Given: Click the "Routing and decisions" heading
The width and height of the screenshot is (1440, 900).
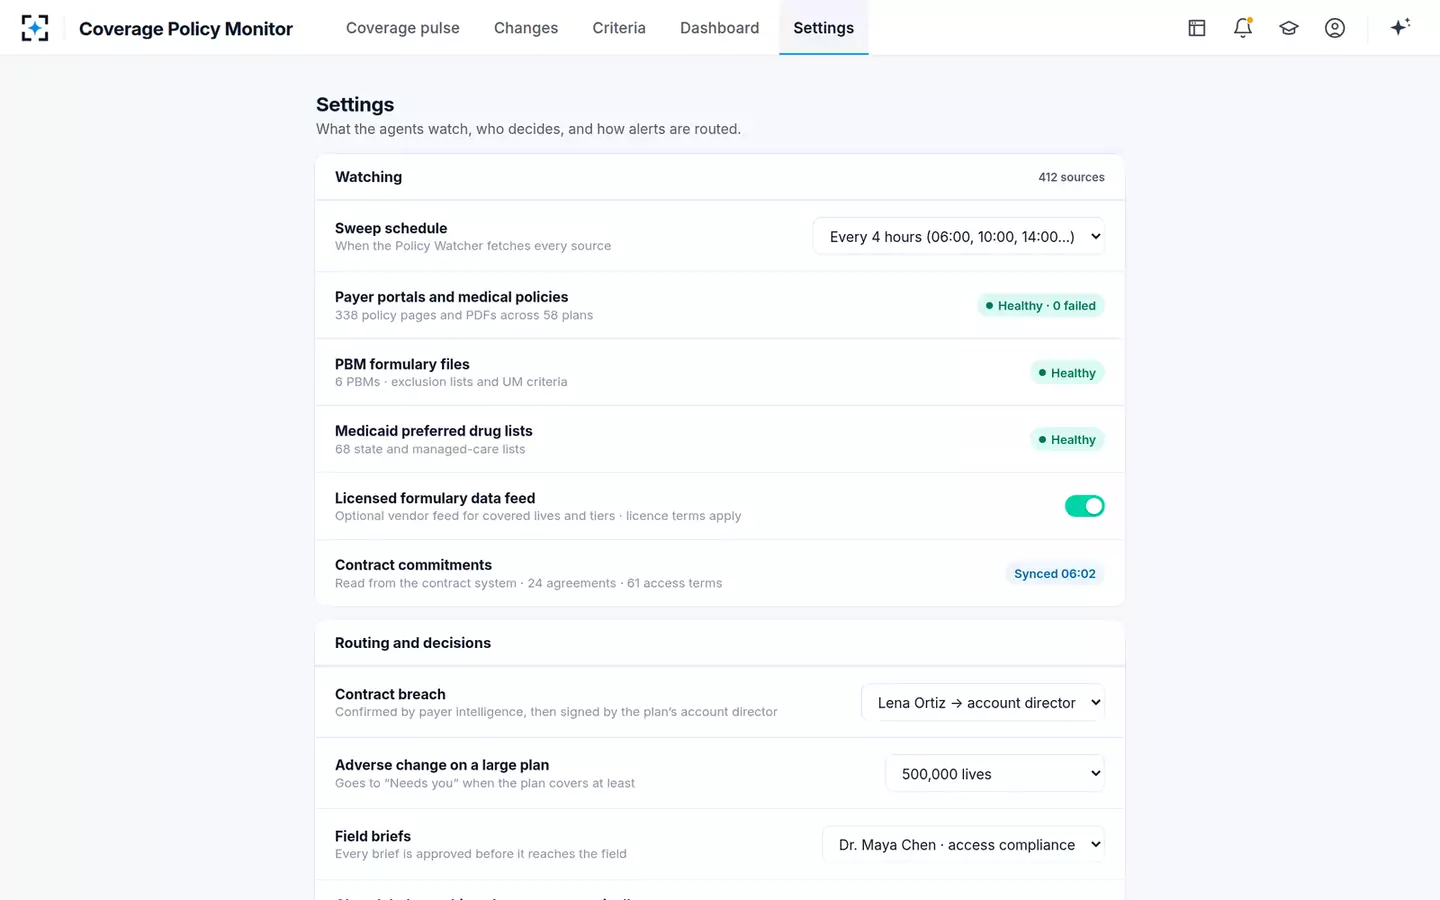Looking at the screenshot, I should [x=413, y=643].
